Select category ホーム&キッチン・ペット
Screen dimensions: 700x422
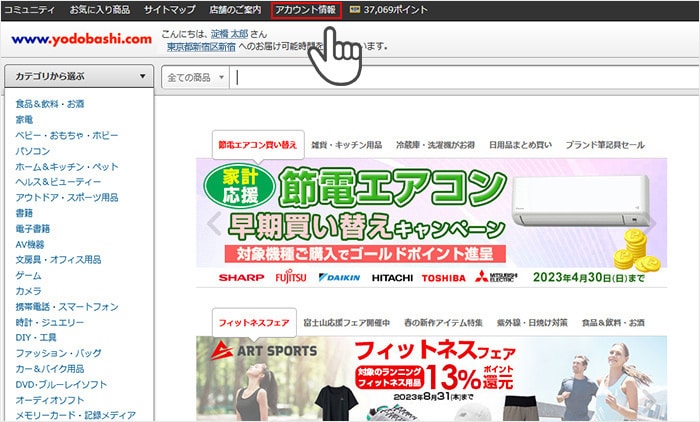pos(67,167)
